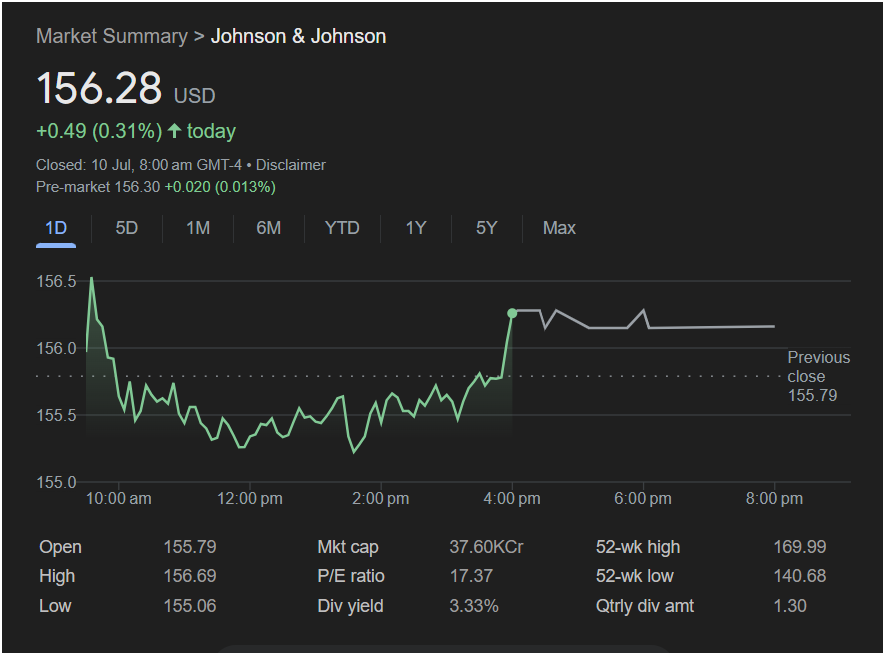Click the USD currency label

195,95
